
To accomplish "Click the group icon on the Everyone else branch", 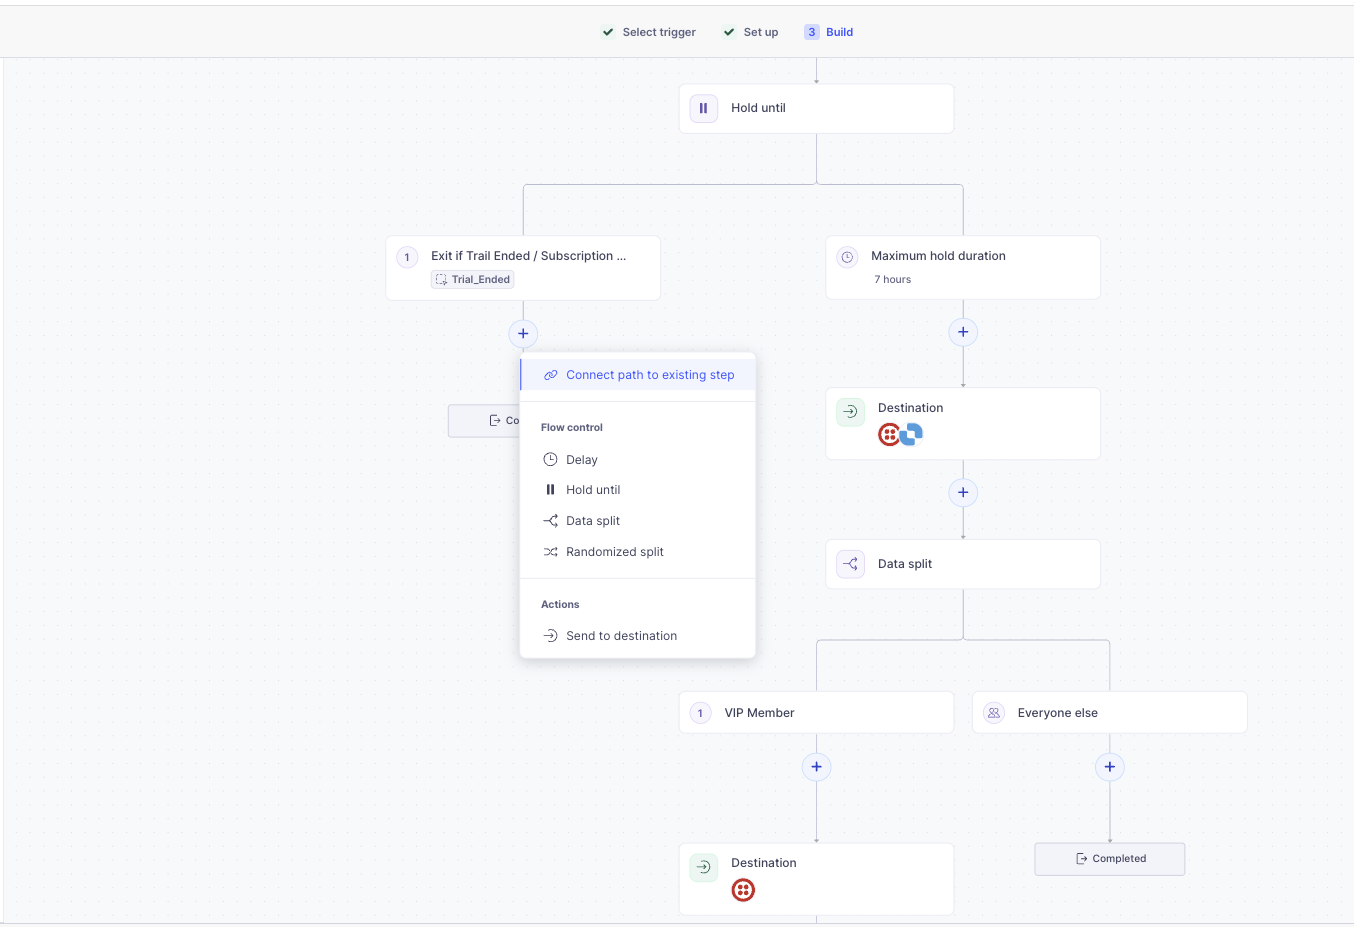I will click(x=993, y=712).
